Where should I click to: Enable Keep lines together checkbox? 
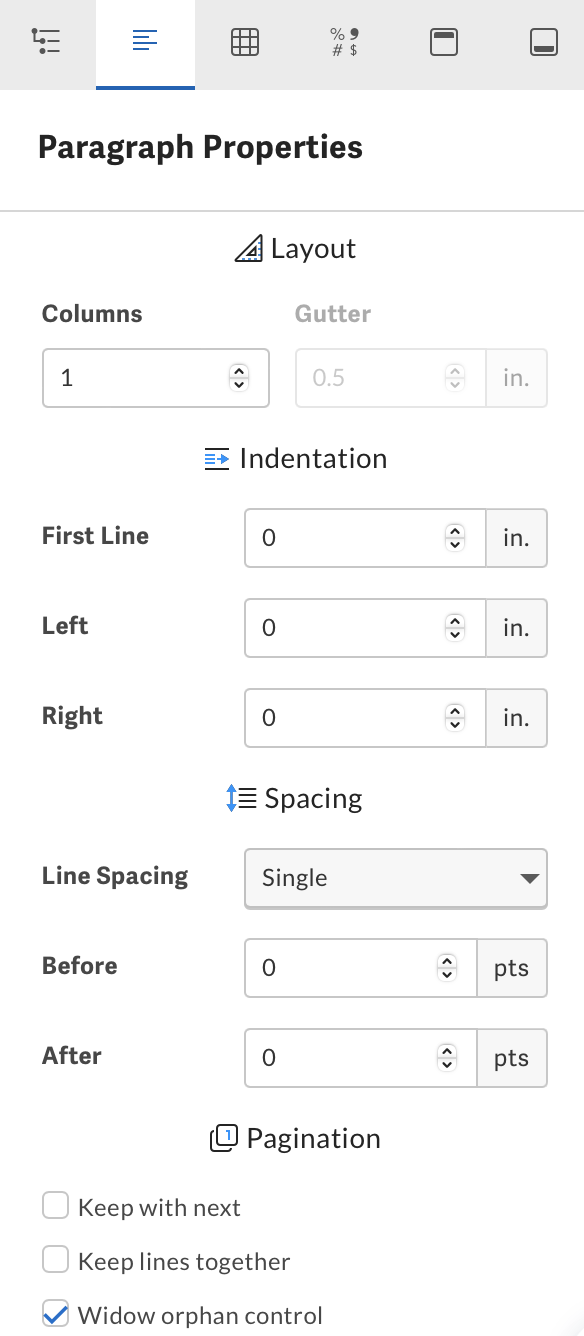coord(55,1260)
